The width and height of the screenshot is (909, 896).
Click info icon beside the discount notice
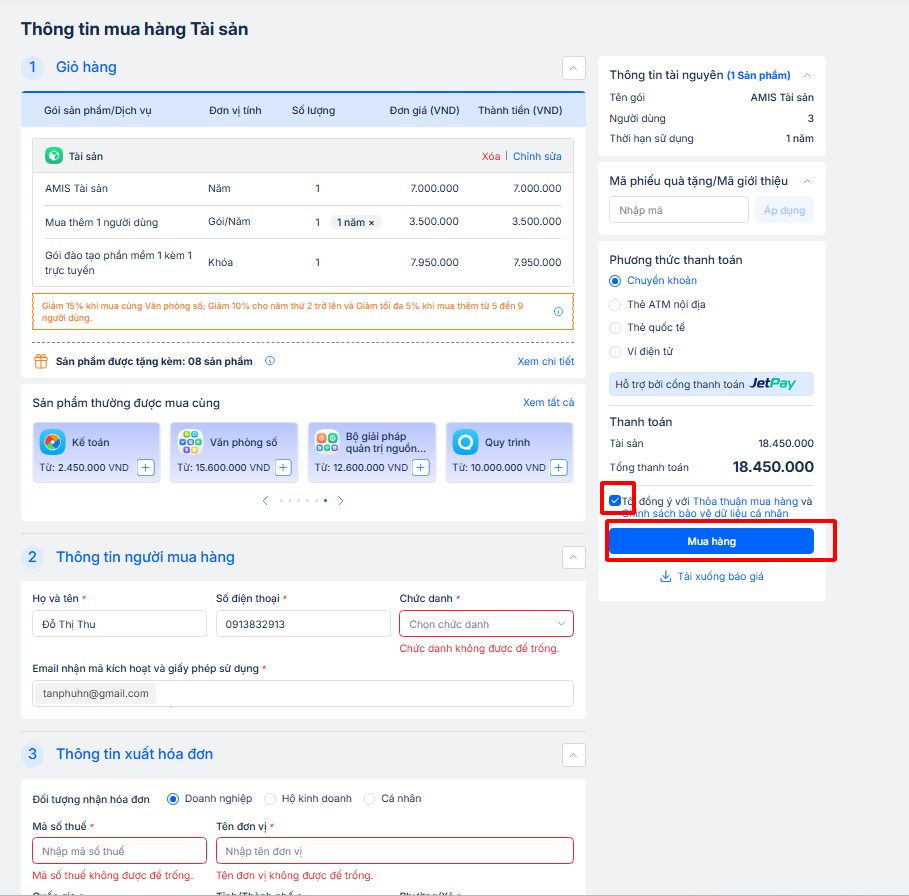(558, 312)
